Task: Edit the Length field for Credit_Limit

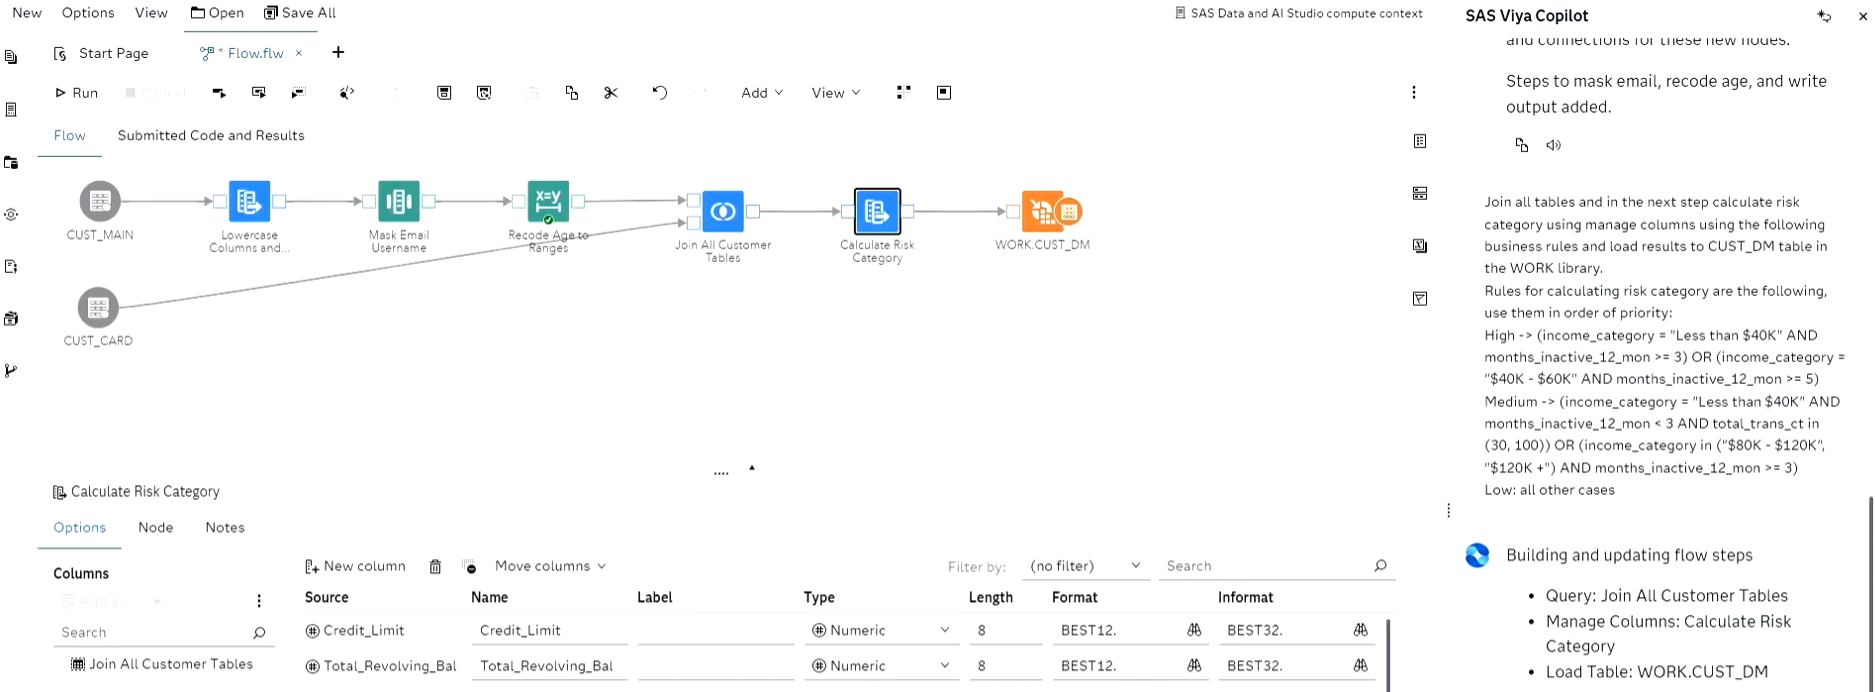Action: 1005,631
